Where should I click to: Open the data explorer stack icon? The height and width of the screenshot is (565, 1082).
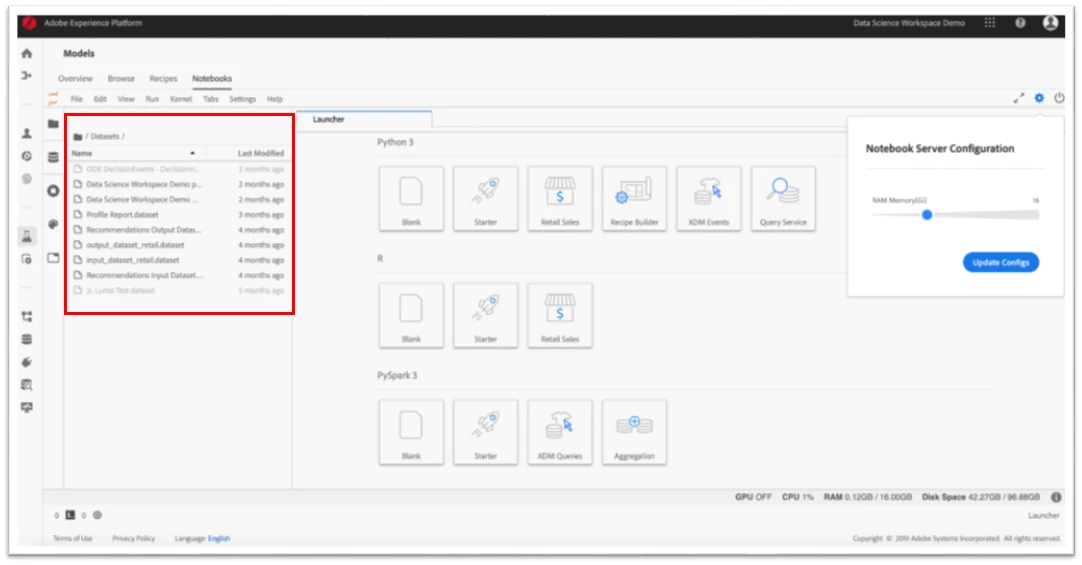point(53,157)
